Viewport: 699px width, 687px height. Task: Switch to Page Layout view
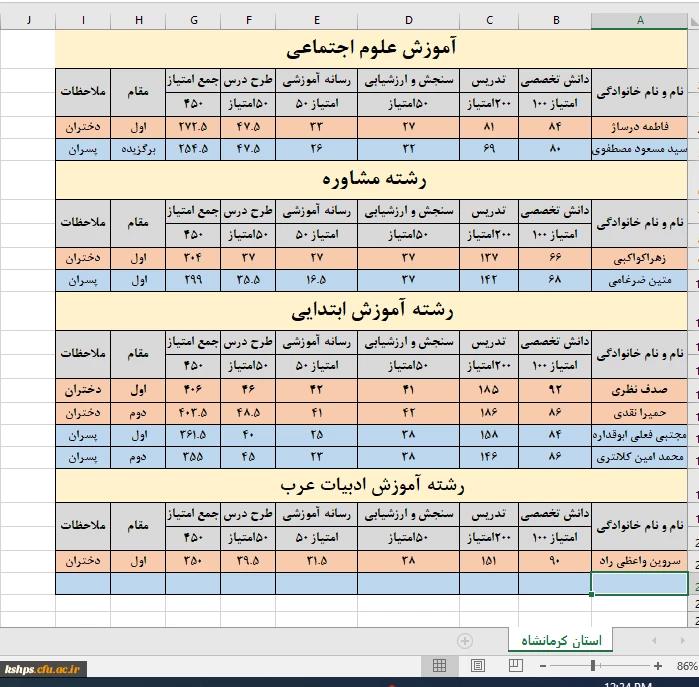coord(478,666)
